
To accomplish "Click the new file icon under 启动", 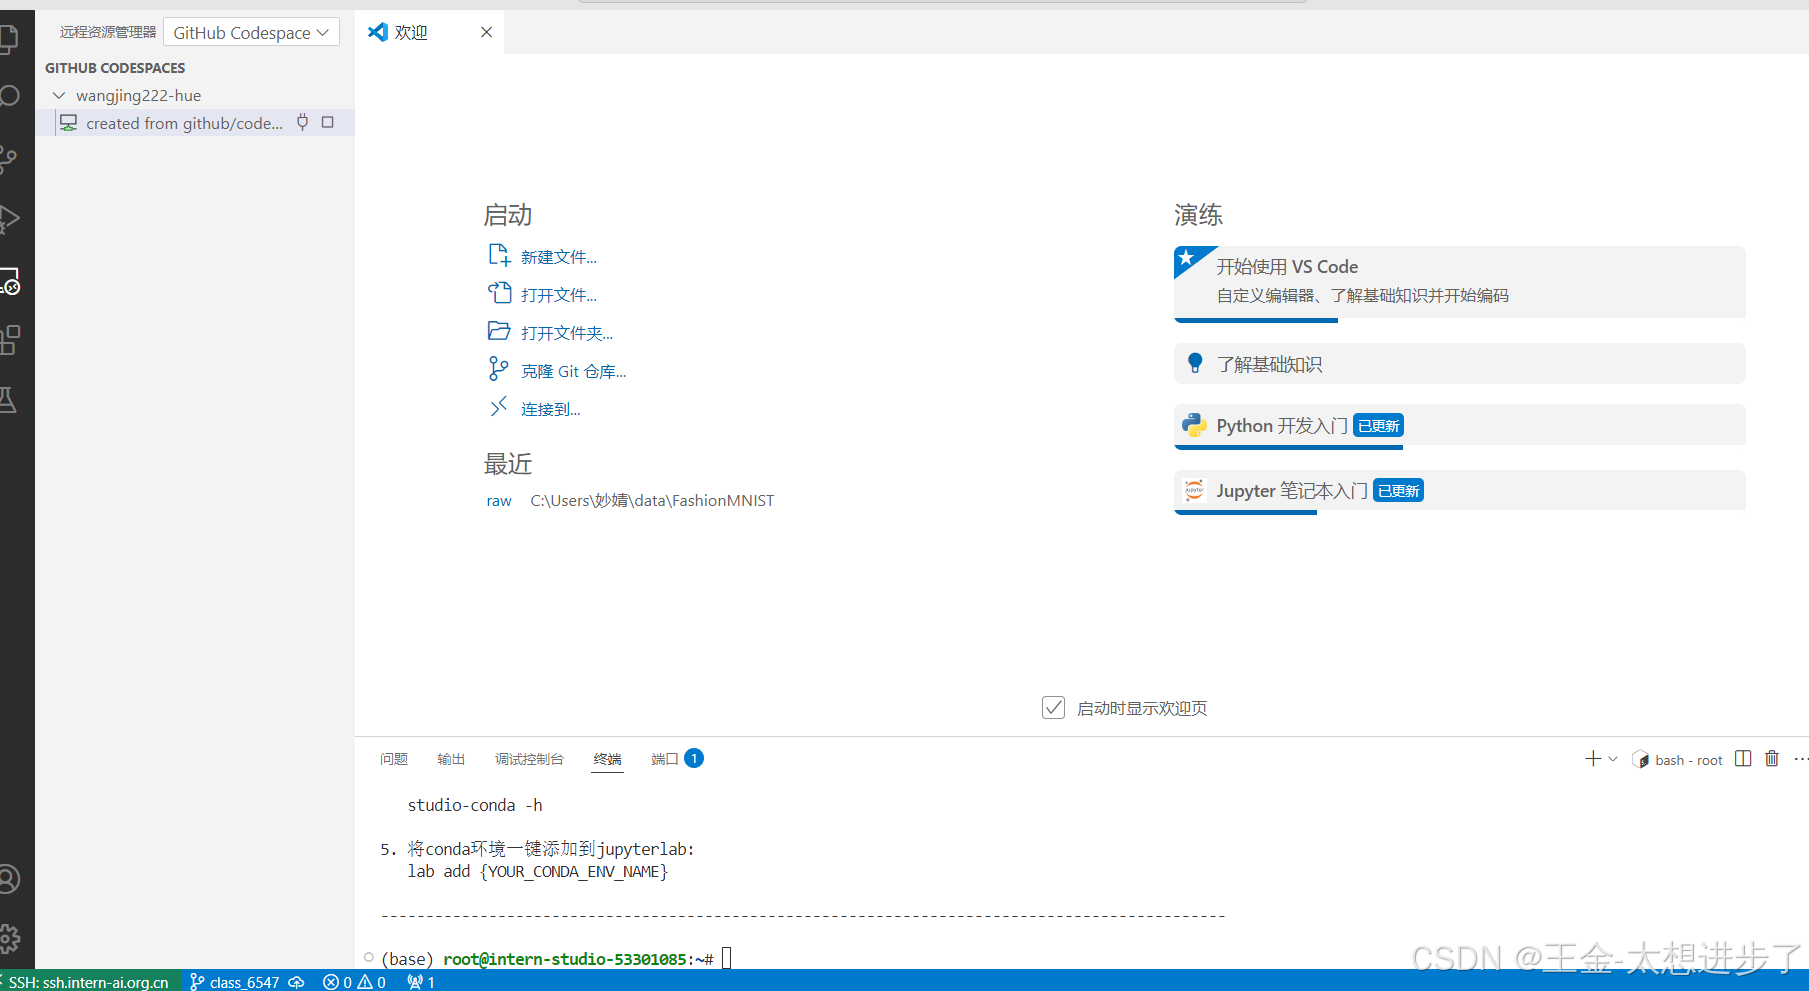I will tap(499, 256).
